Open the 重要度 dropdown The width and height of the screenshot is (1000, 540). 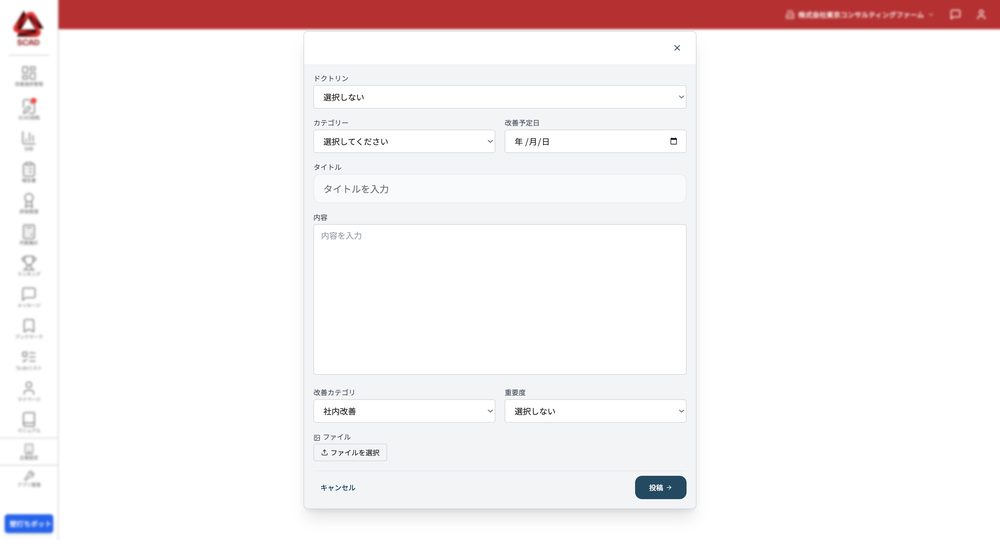point(595,411)
